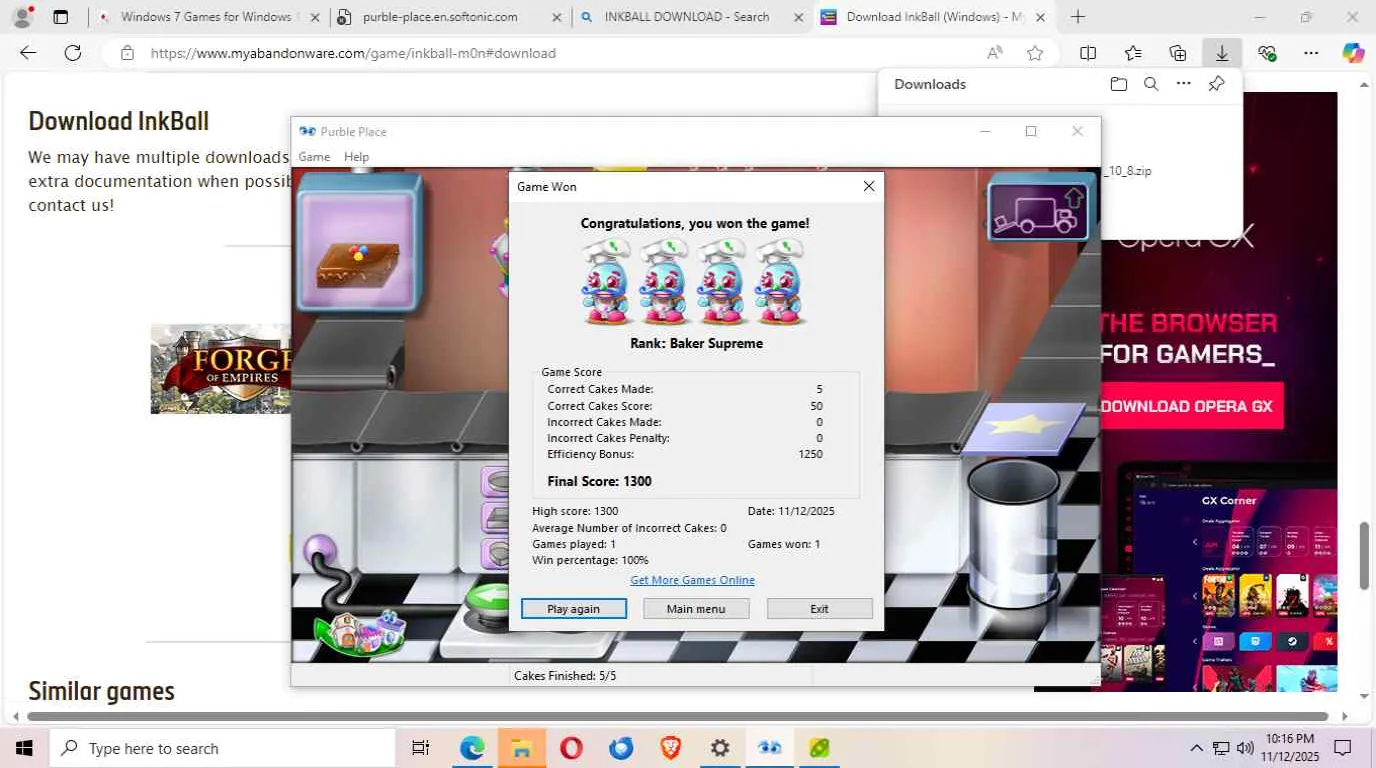Open the Collections icon in Edge toolbar
This screenshot has width=1376, height=768.
pos(1178,53)
